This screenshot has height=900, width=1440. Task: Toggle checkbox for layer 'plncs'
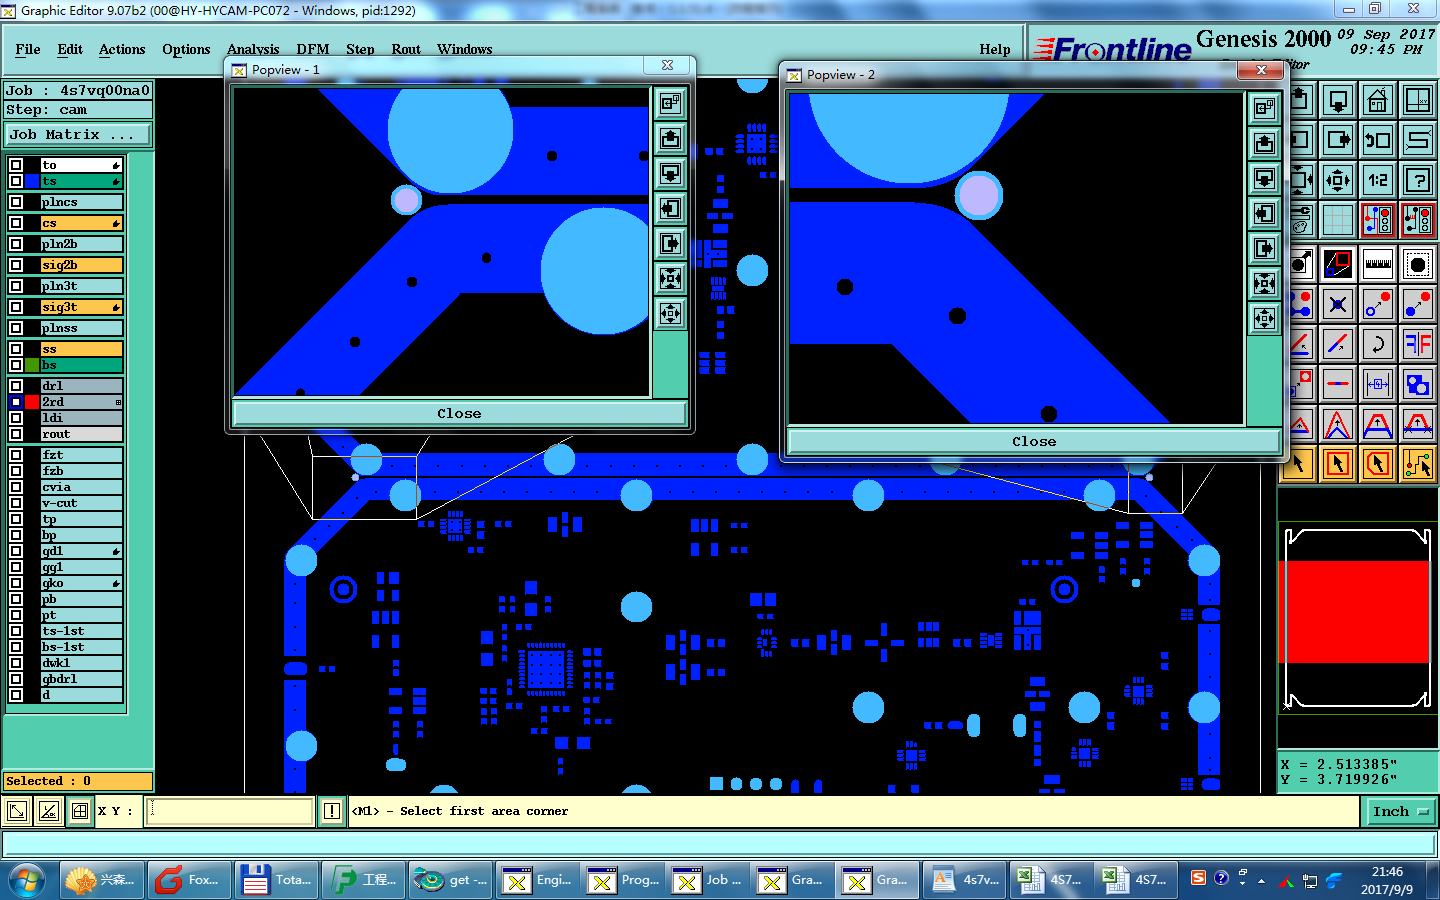tap(16, 202)
